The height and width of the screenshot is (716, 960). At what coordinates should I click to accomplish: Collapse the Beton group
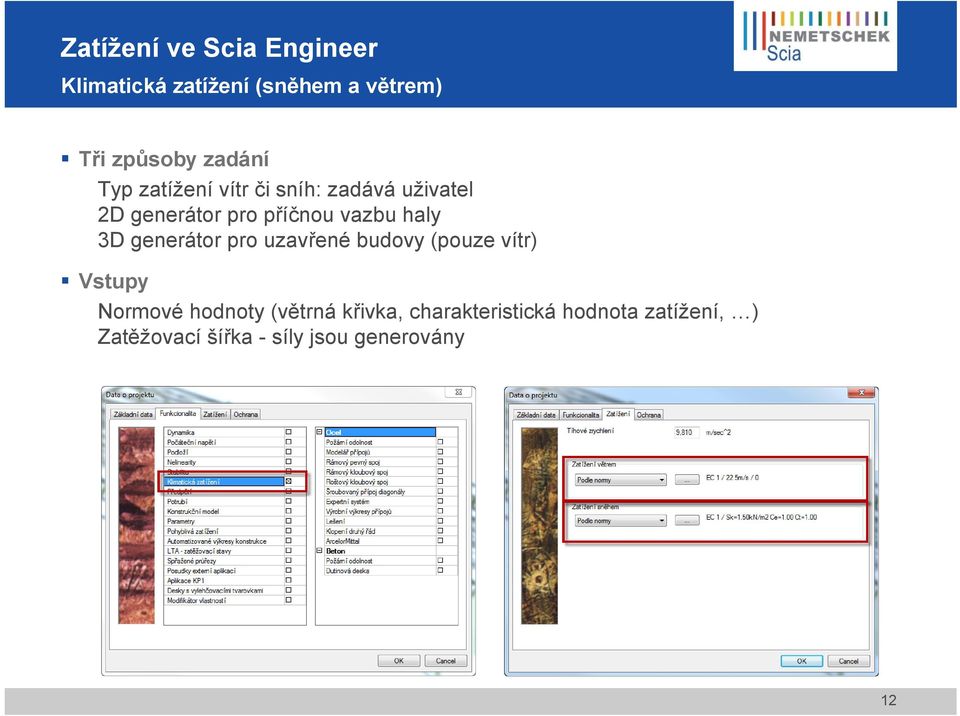pyautogui.click(x=320, y=551)
